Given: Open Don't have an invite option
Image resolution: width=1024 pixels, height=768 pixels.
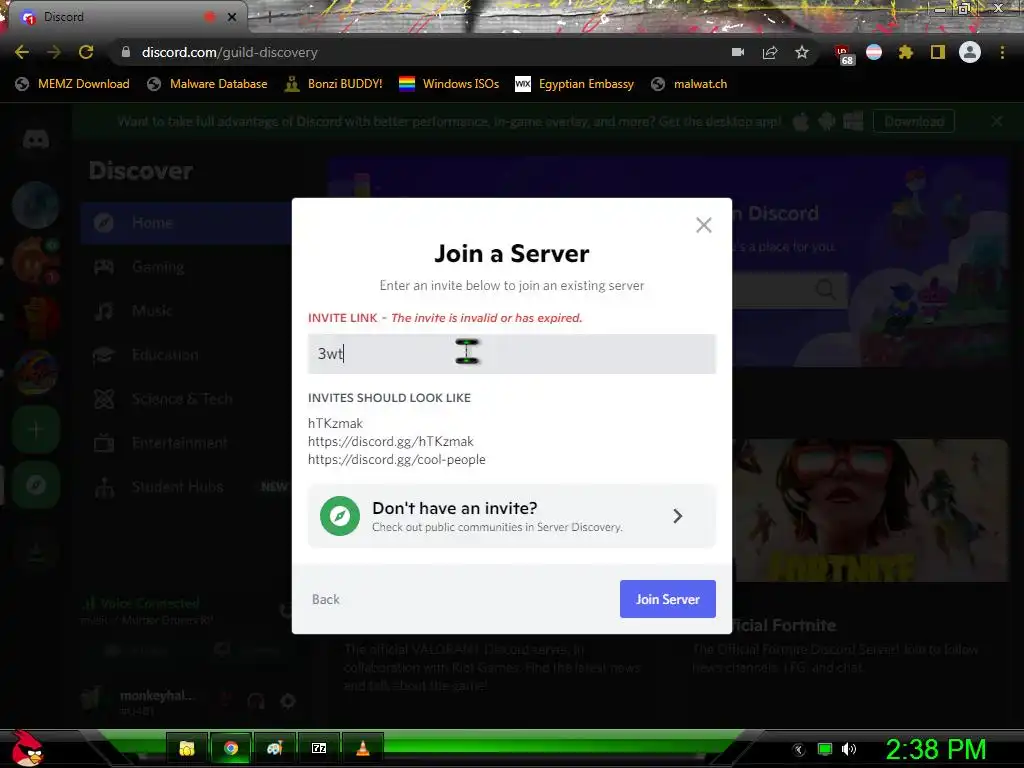Looking at the screenshot, I should (x=511, y=516).
